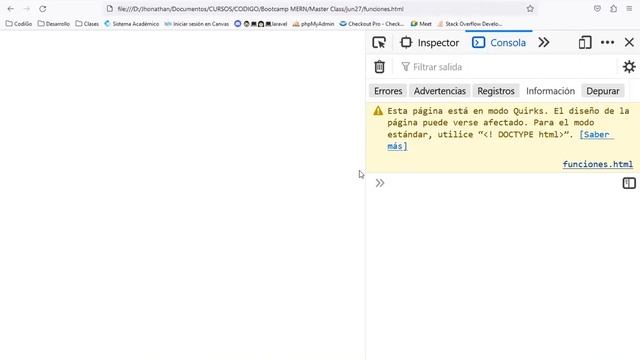Open the phpMyAdmin bookmark

pos(313,24)
